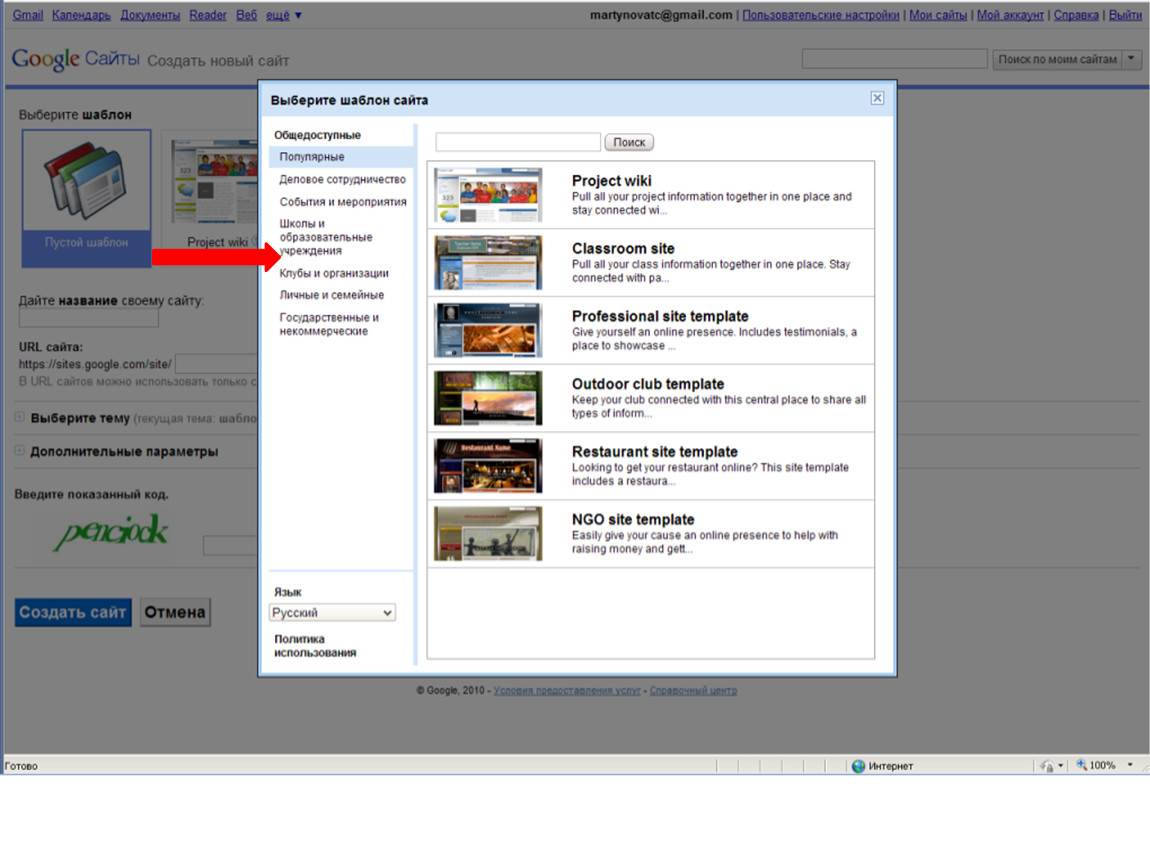
Task: Open Пользовательские настройки link
Action: tap(821, 15)
